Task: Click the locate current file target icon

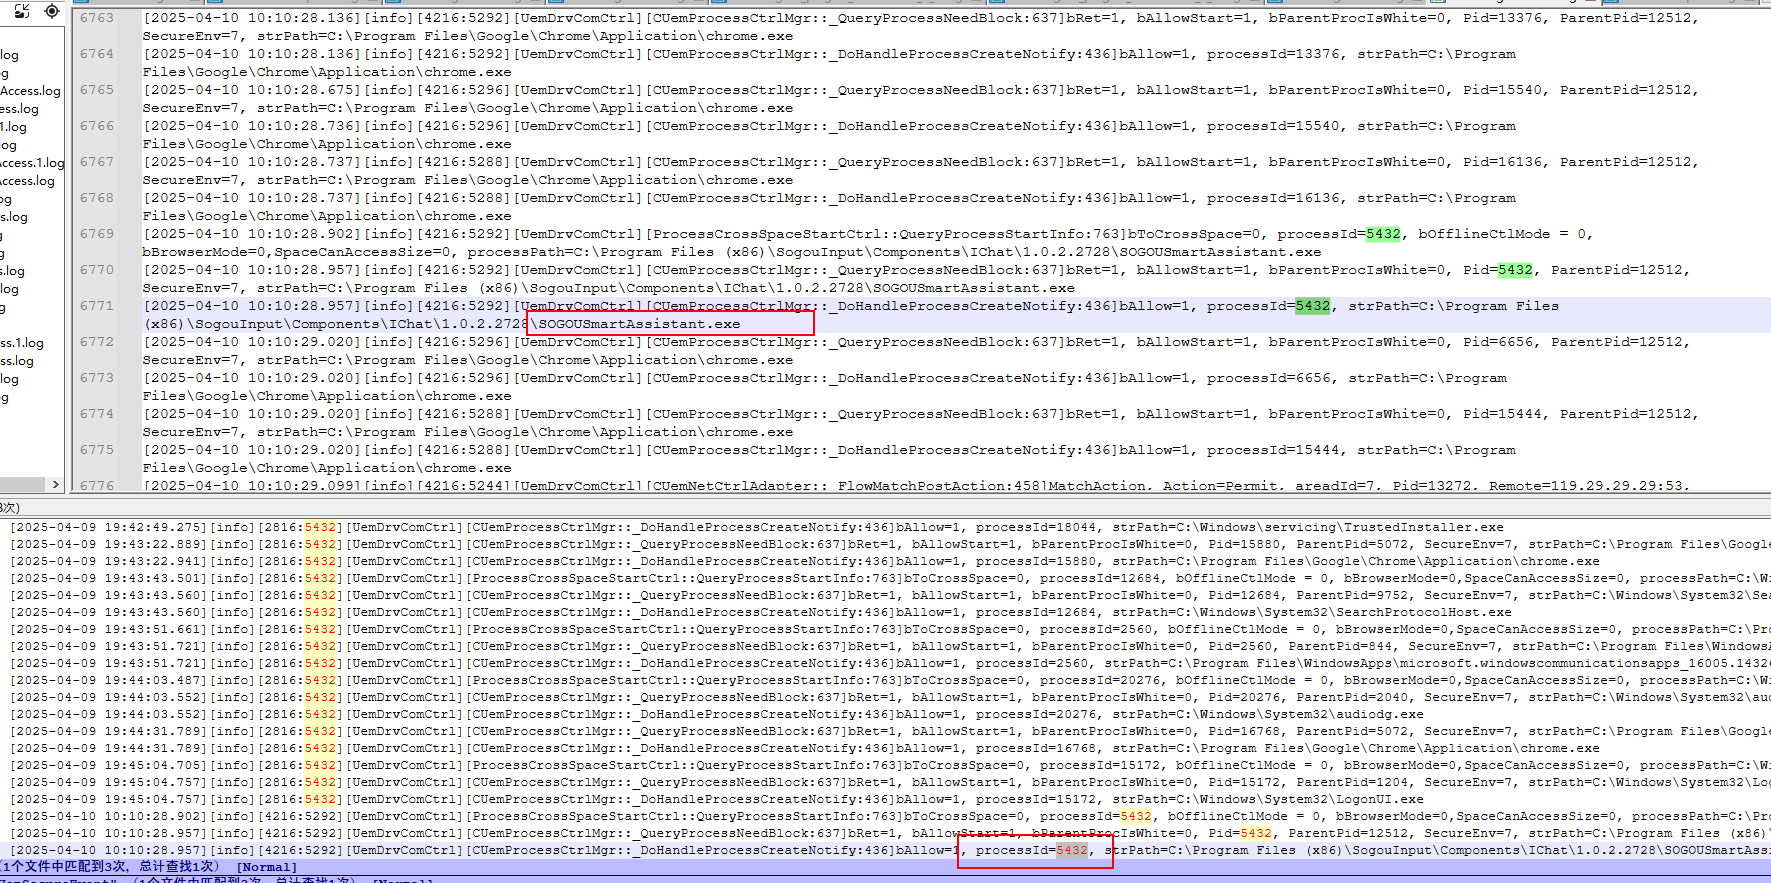Action: [52, 11]
